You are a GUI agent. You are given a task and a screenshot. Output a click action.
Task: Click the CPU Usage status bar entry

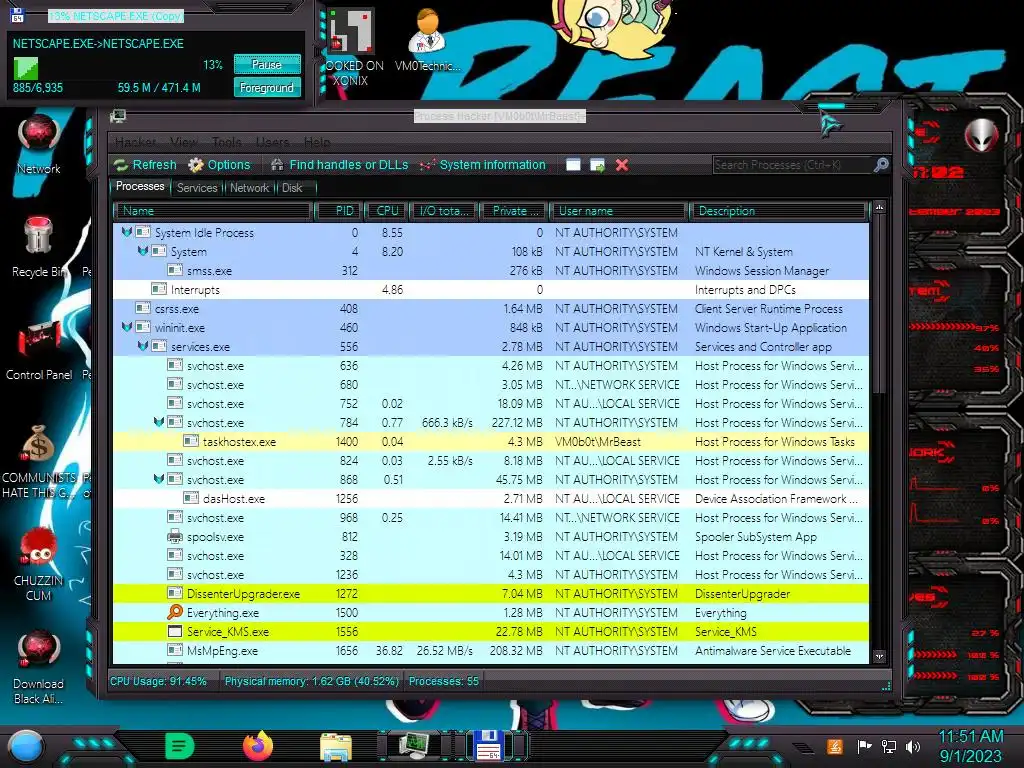tap(158, 681)
